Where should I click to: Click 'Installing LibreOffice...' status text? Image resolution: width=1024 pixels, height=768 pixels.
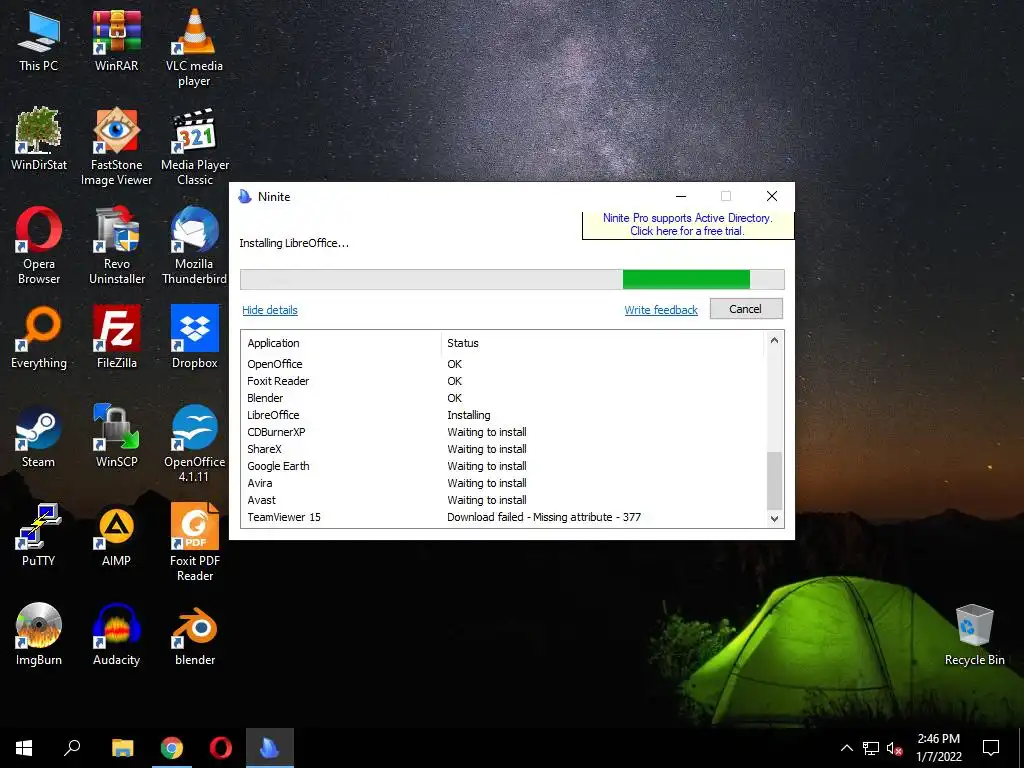point(294,243)
